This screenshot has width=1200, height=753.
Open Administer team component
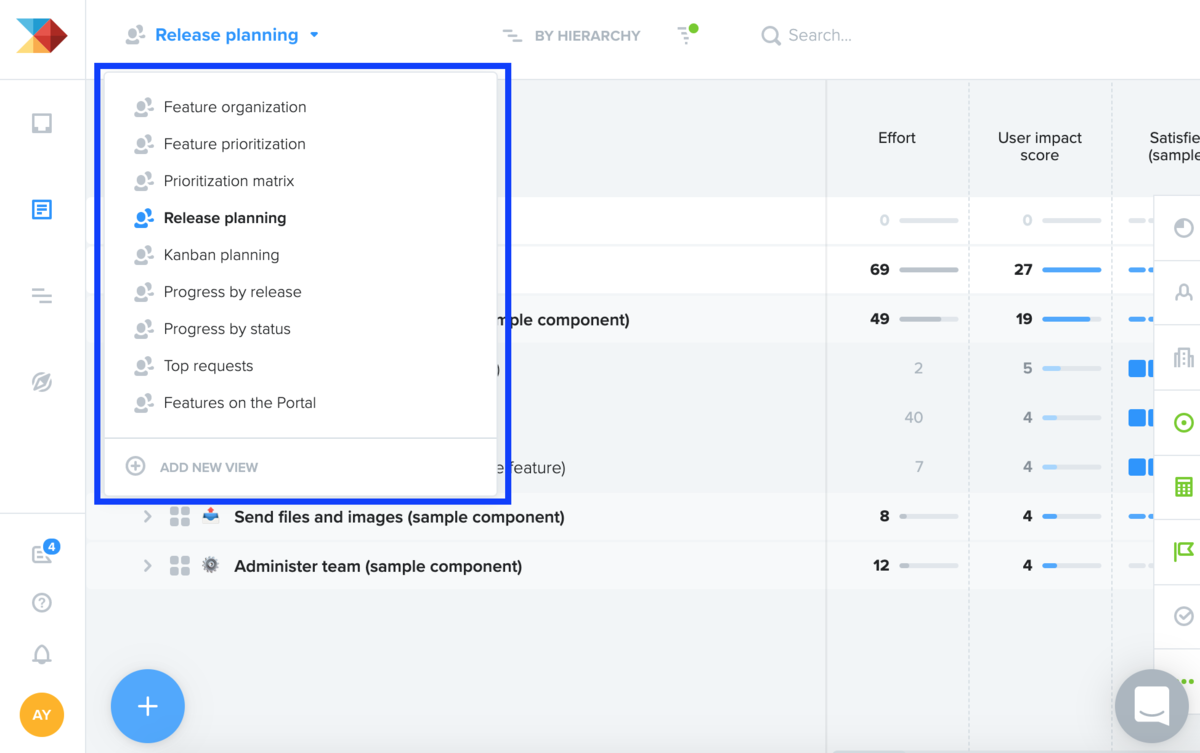click(378, 566)
